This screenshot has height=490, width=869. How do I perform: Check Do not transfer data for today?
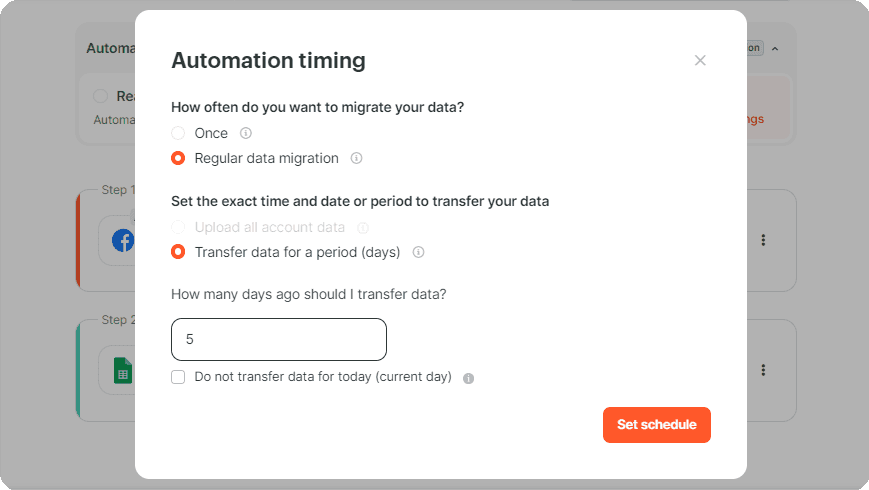[178, 377]
